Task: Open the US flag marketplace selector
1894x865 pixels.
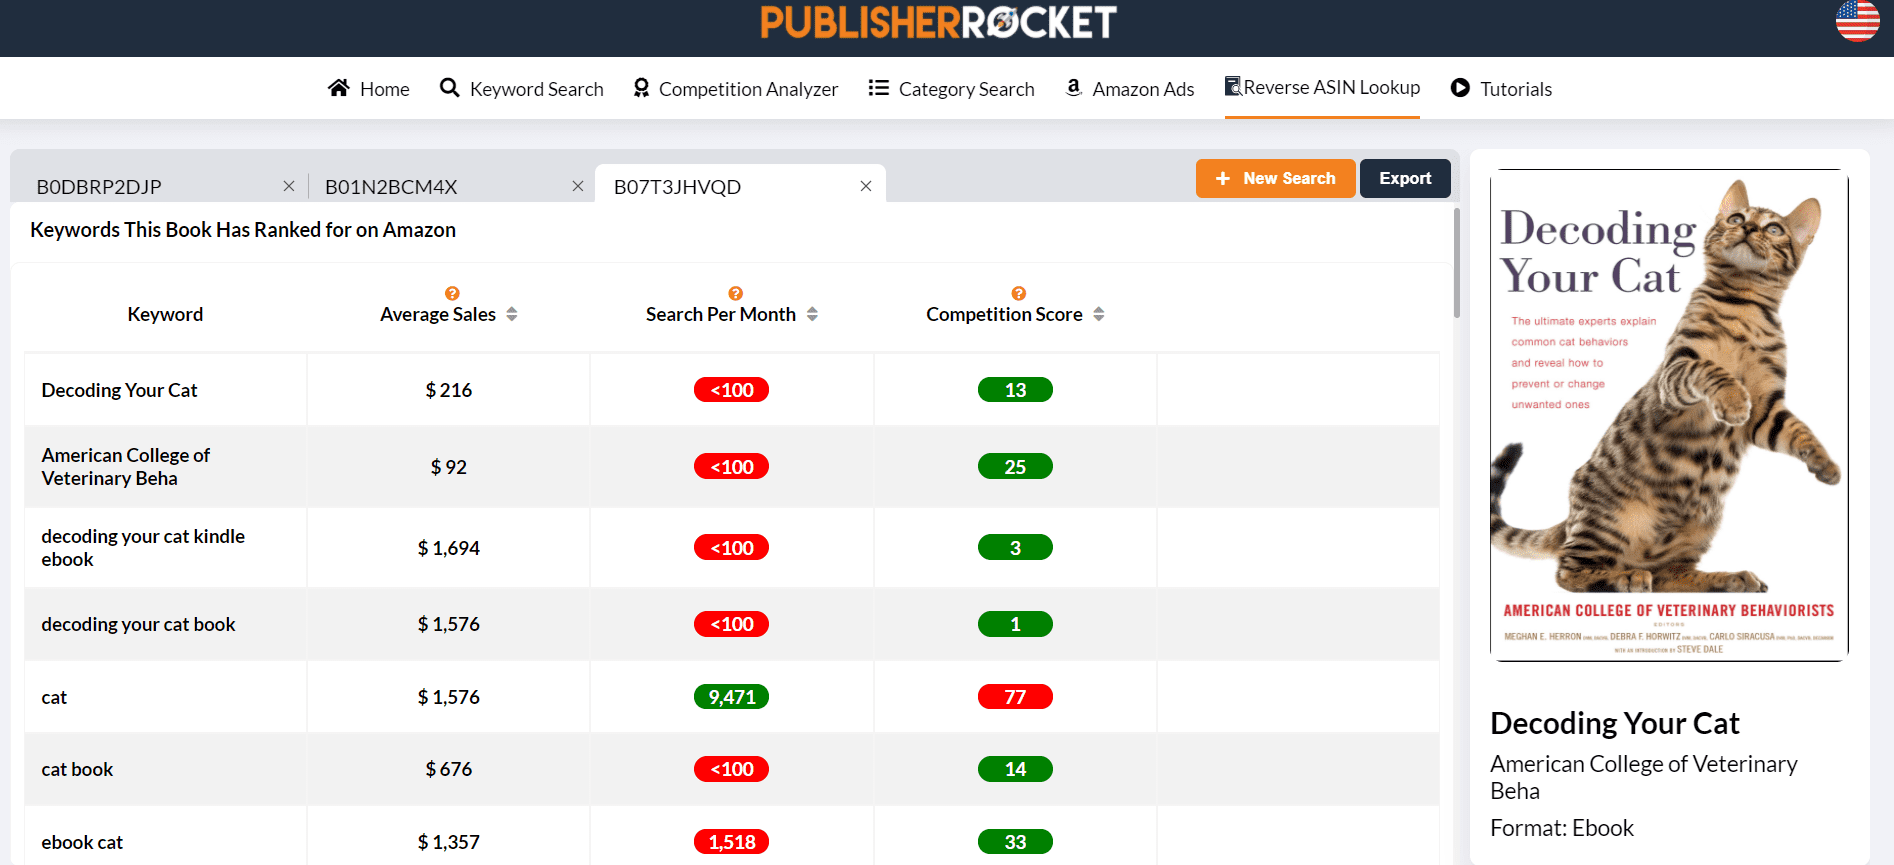Action: pyautogui.click(x=1858, y=21)
